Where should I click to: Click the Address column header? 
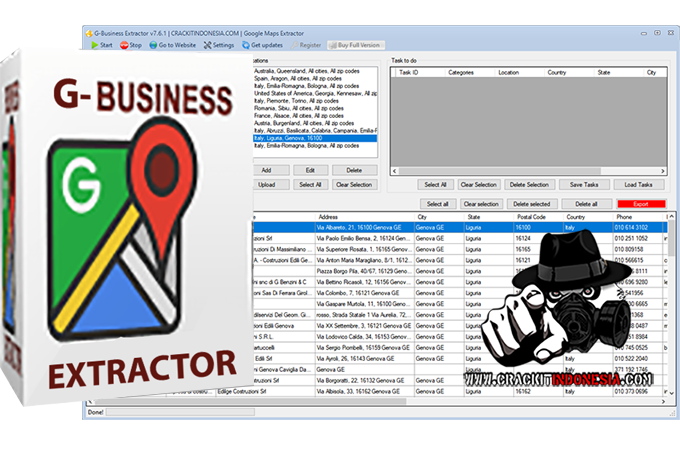(x=328, y=216)
